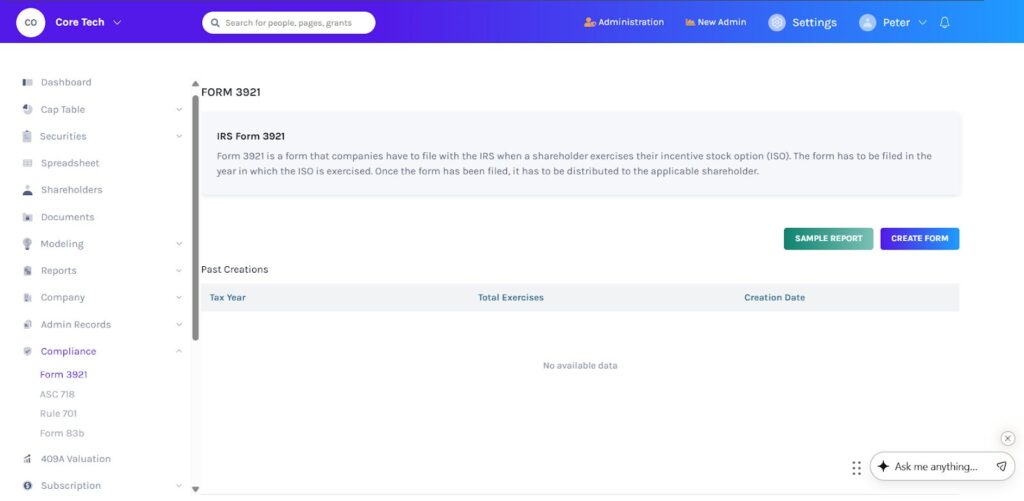
Task: Click the Documents folder icon
Action: [27, 217]
